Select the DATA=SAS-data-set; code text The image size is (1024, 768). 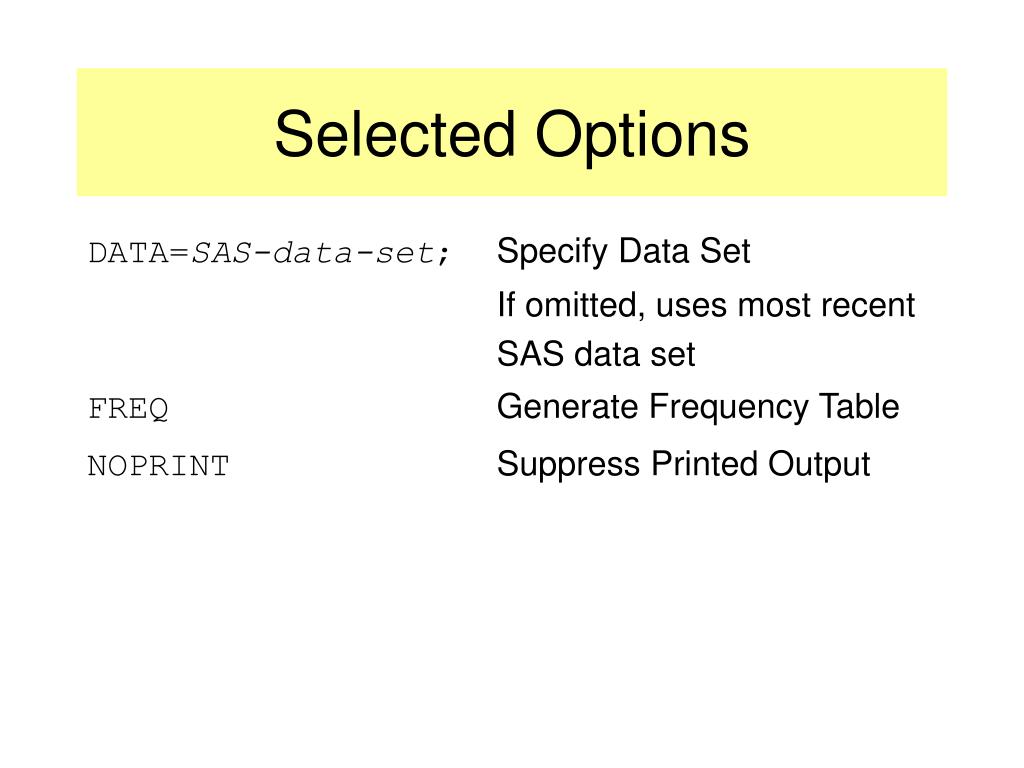pos(269,253)
